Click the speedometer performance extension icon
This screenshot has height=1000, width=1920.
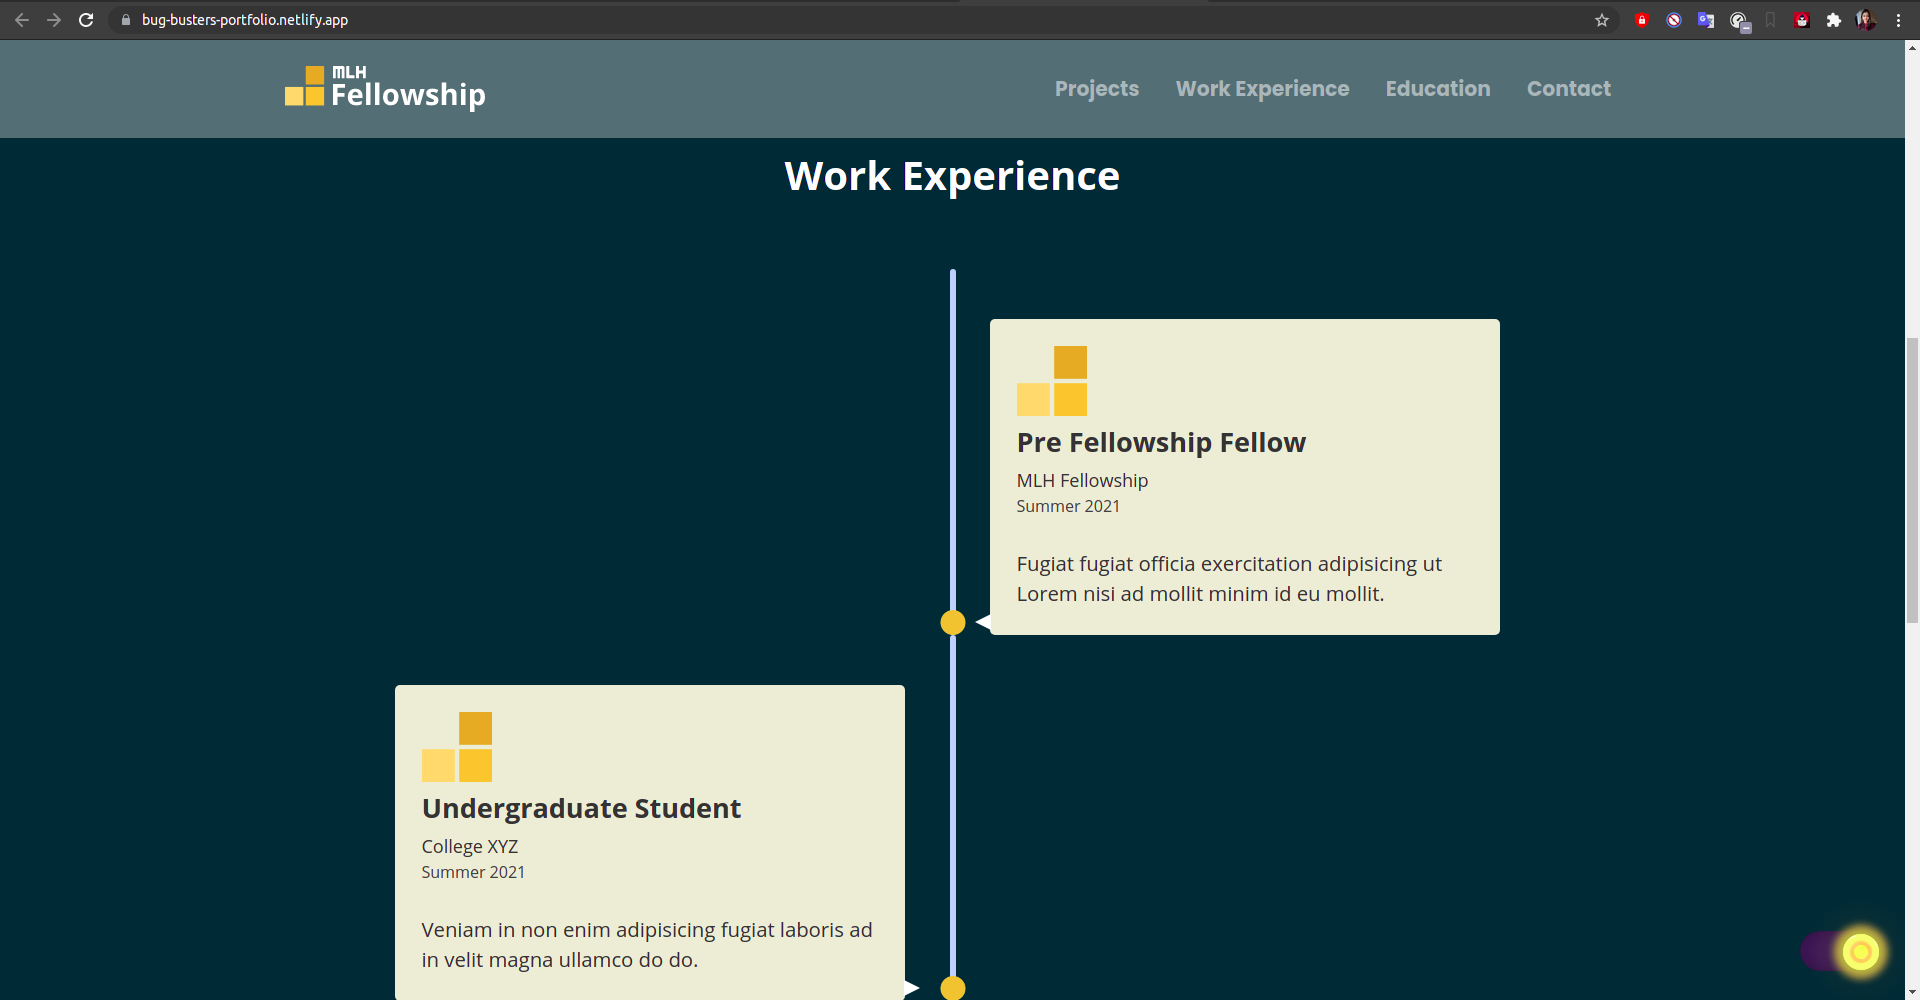[x=1739, y=21]
